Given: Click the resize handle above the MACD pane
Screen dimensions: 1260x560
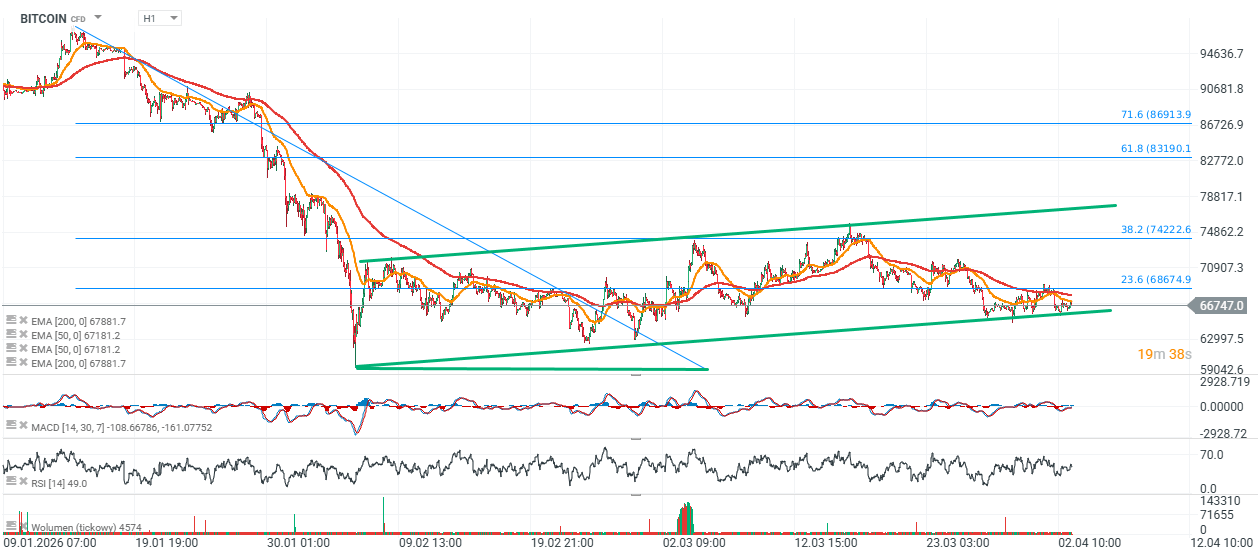Looking at the screenshot, I should point(635,374).
